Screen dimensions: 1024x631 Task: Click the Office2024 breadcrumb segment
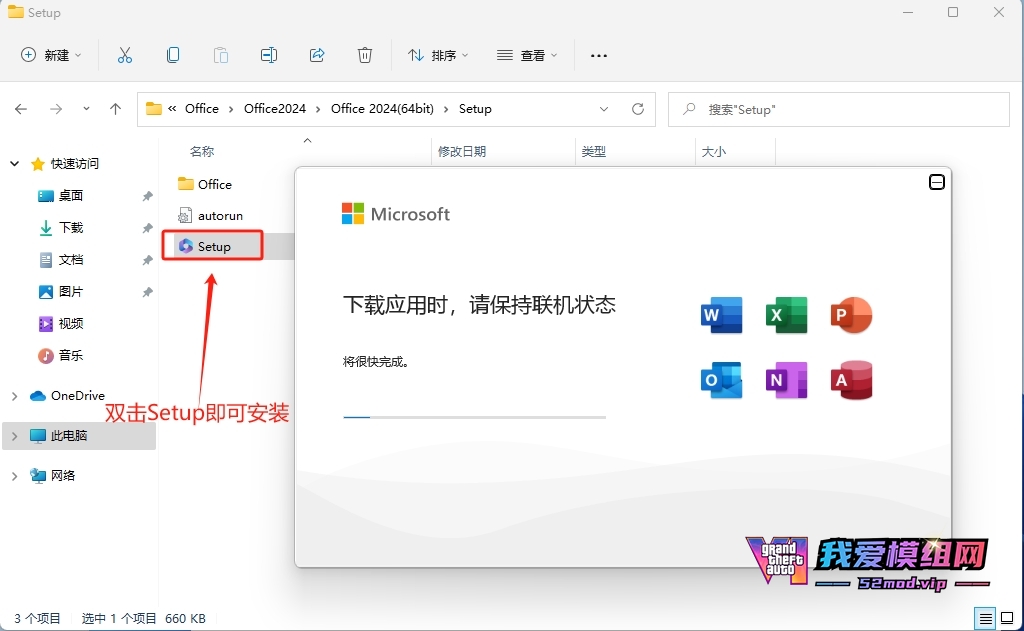click(275, 108)
